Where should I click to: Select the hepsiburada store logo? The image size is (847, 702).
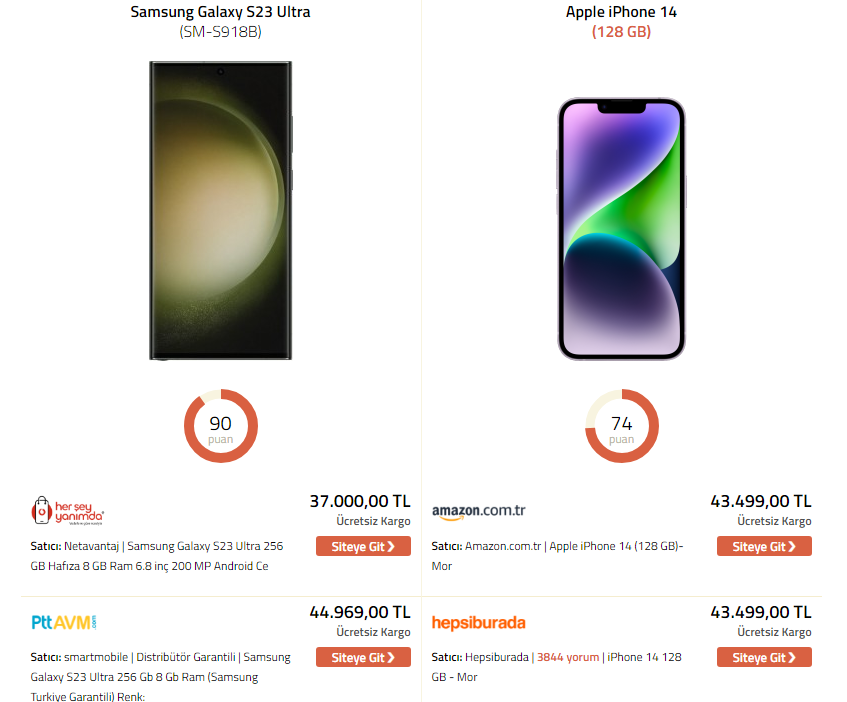(478, 622)
